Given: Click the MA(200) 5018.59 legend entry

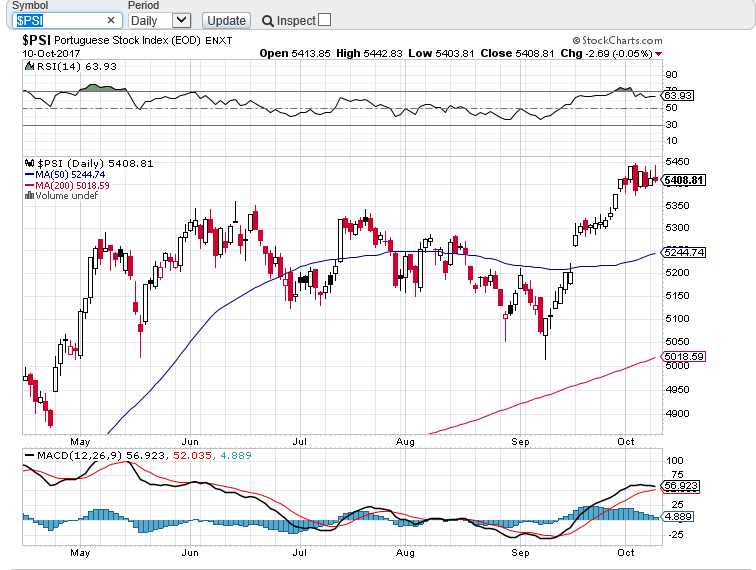Looking at the screenshot, I should click(x=67, y=185).
